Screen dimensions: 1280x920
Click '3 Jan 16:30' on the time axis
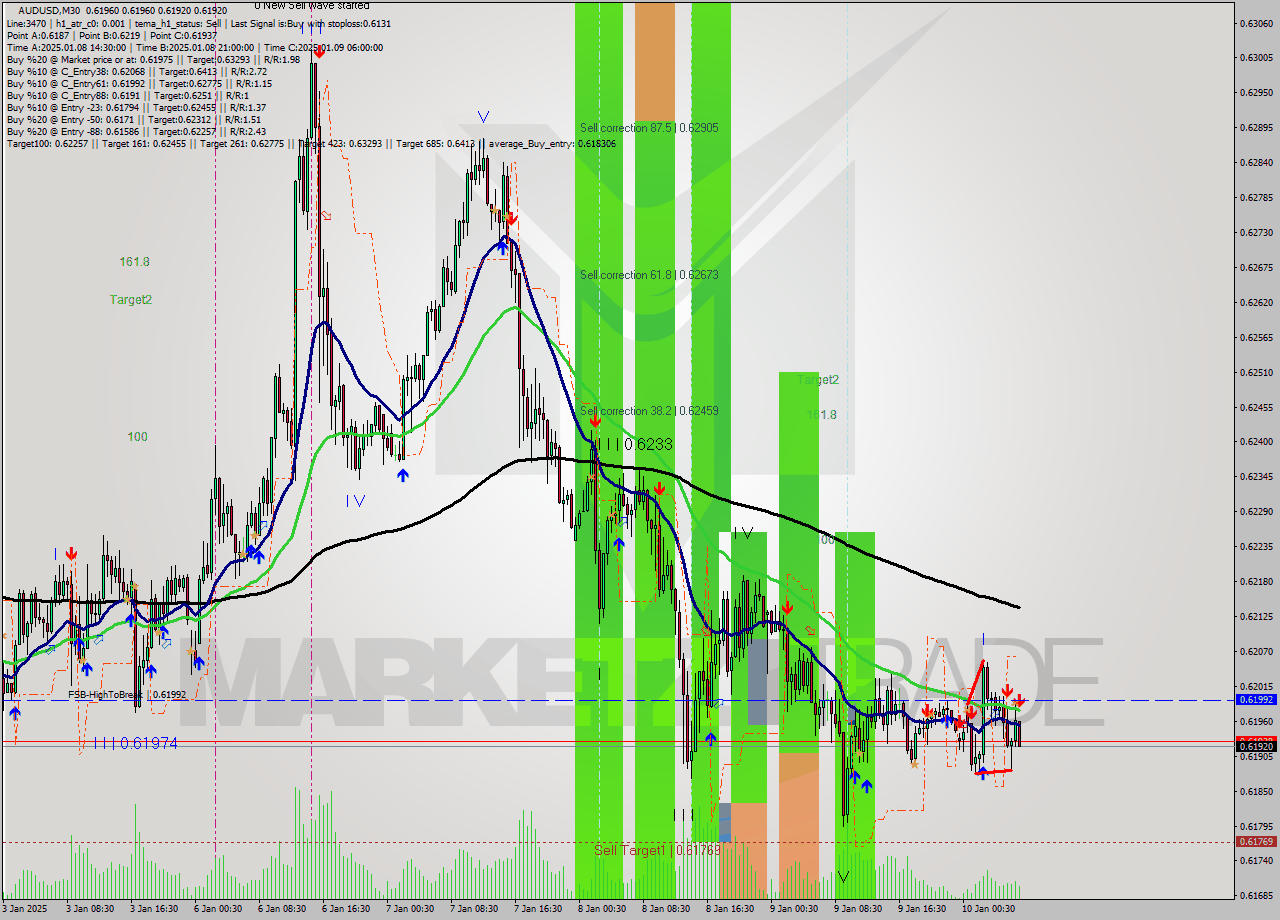[x=153, y=909]
